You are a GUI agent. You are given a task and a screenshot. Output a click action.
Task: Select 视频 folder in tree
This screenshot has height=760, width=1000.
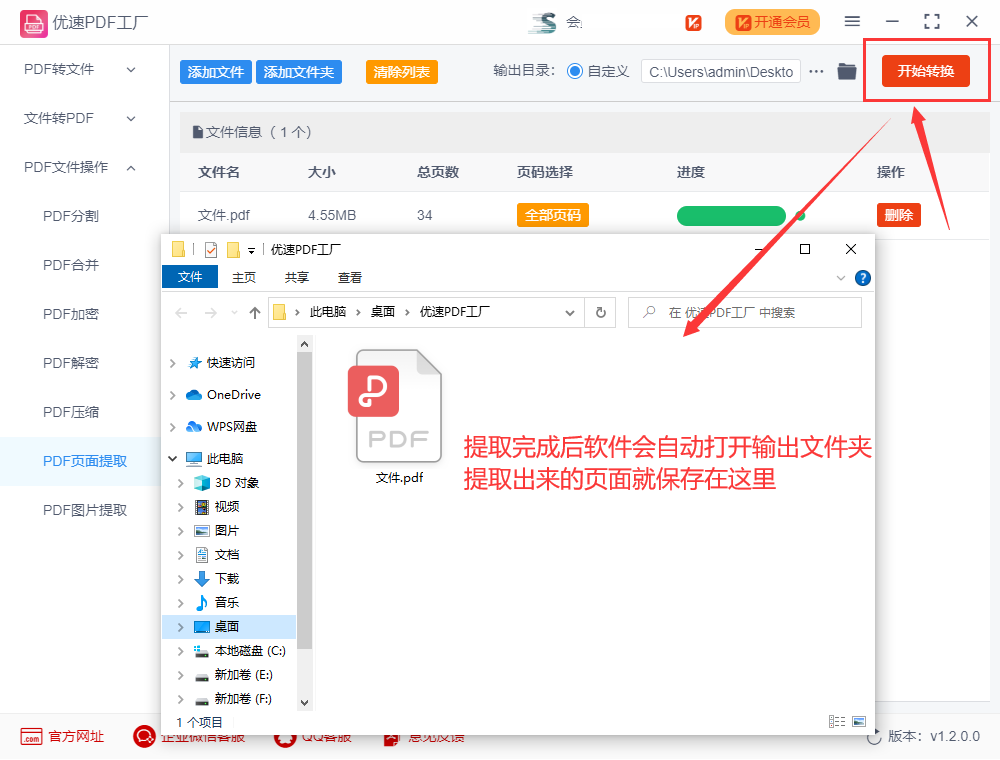click(x=217, y=507)
